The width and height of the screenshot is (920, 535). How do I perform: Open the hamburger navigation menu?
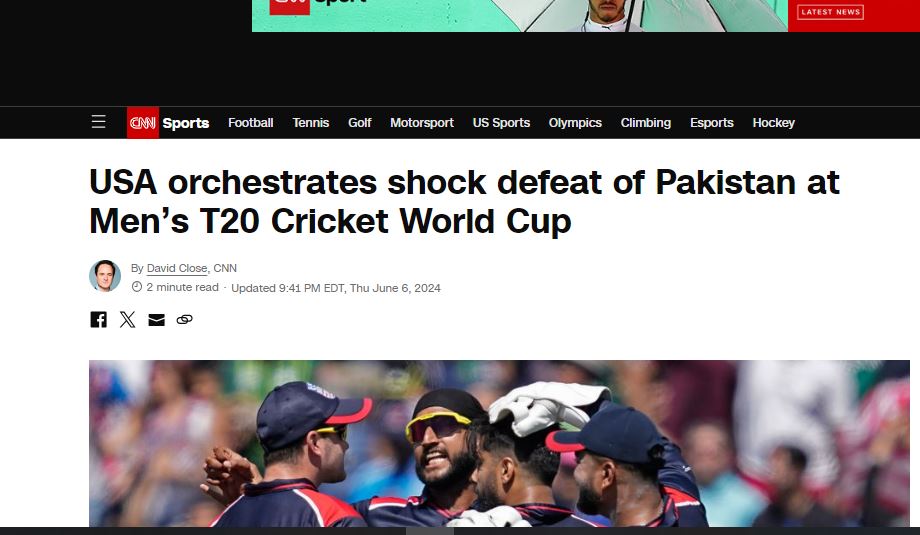coord(99,122)
